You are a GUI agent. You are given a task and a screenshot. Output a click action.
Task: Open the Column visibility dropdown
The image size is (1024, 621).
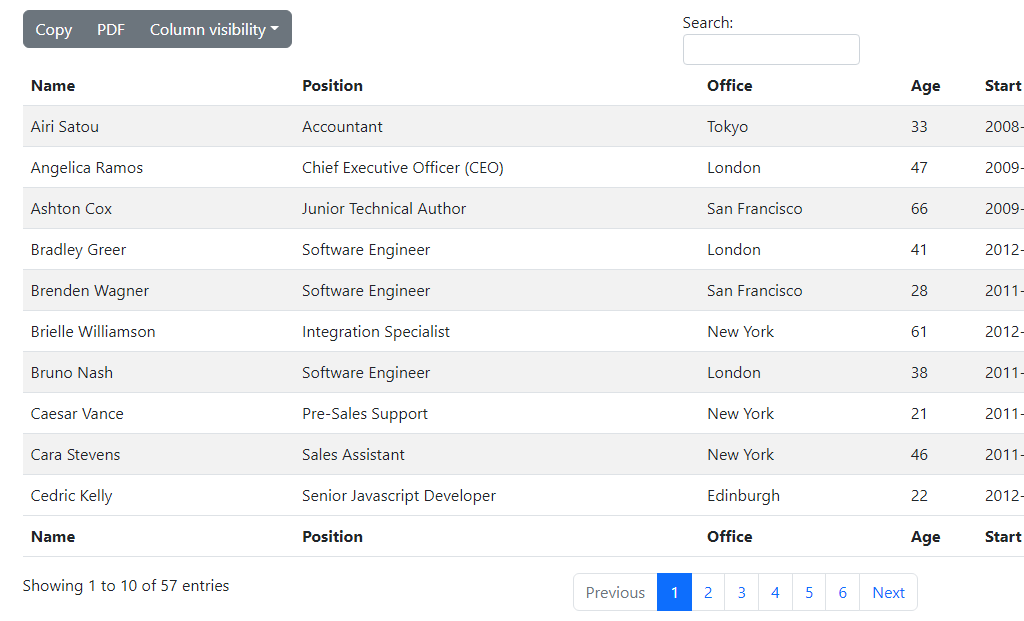point(214,30)
